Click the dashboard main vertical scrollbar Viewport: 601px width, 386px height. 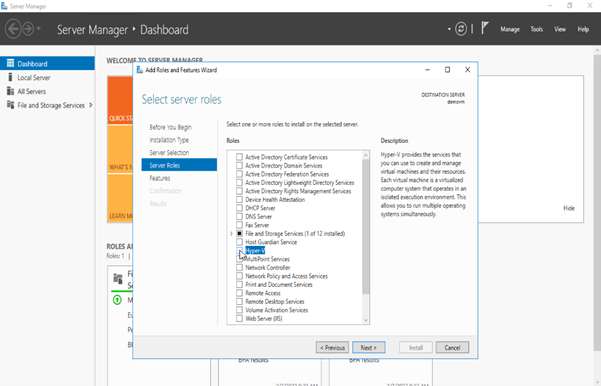click(597, 202)
